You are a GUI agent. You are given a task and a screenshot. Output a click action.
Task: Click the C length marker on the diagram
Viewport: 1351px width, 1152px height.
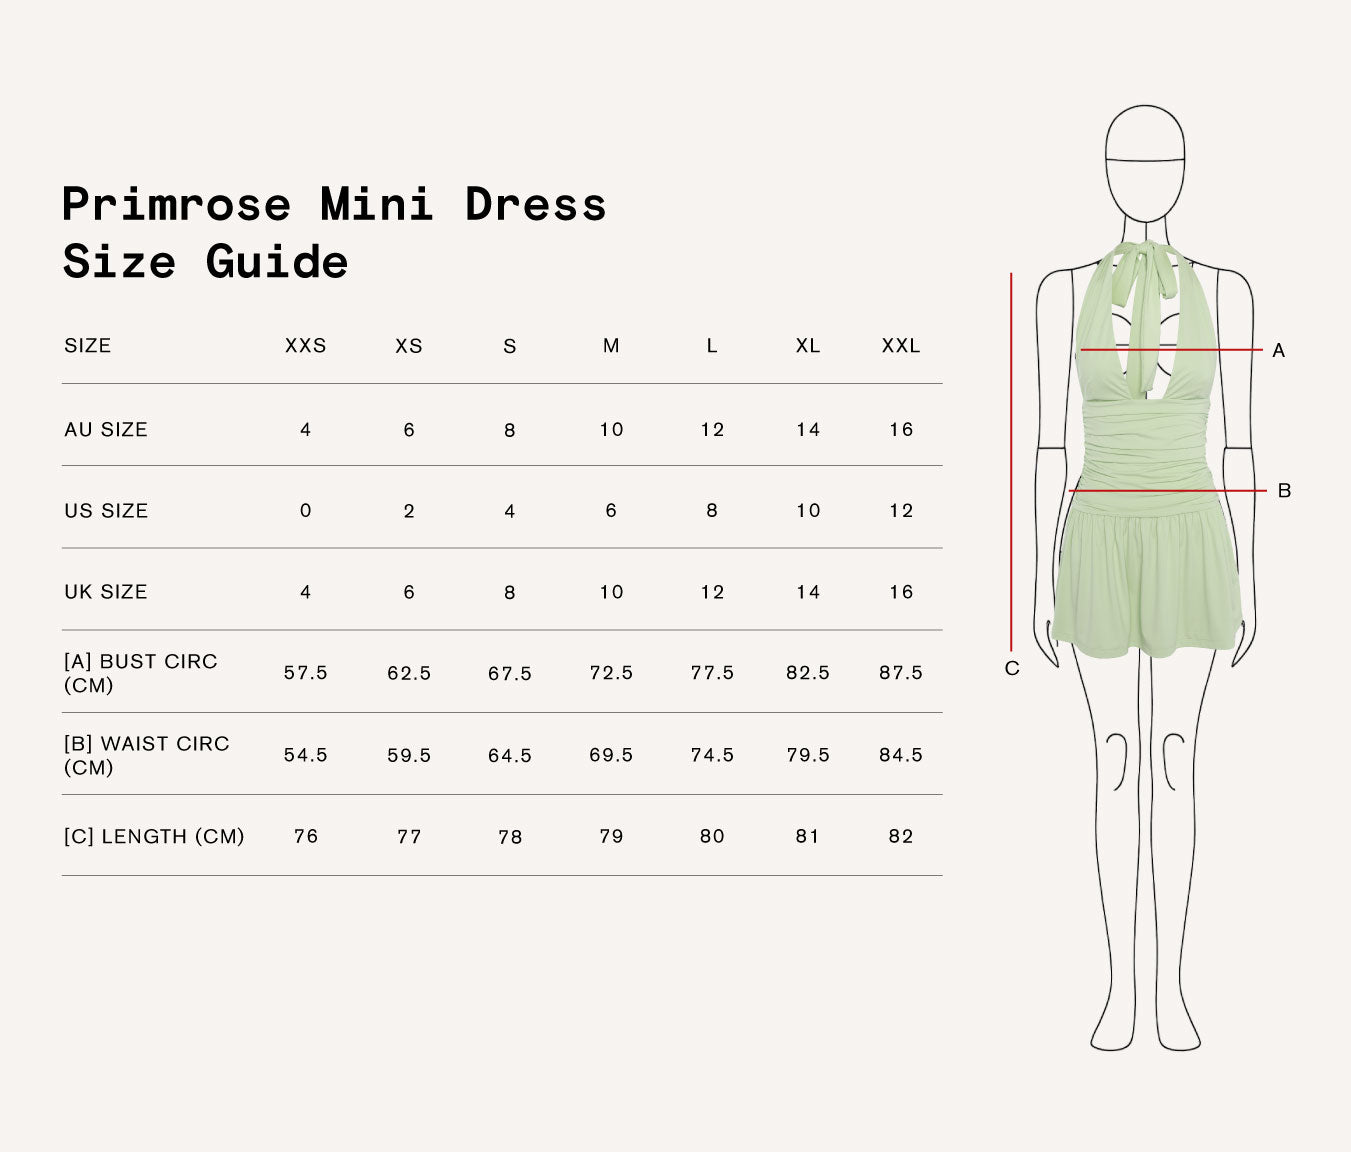(1011, 668)
